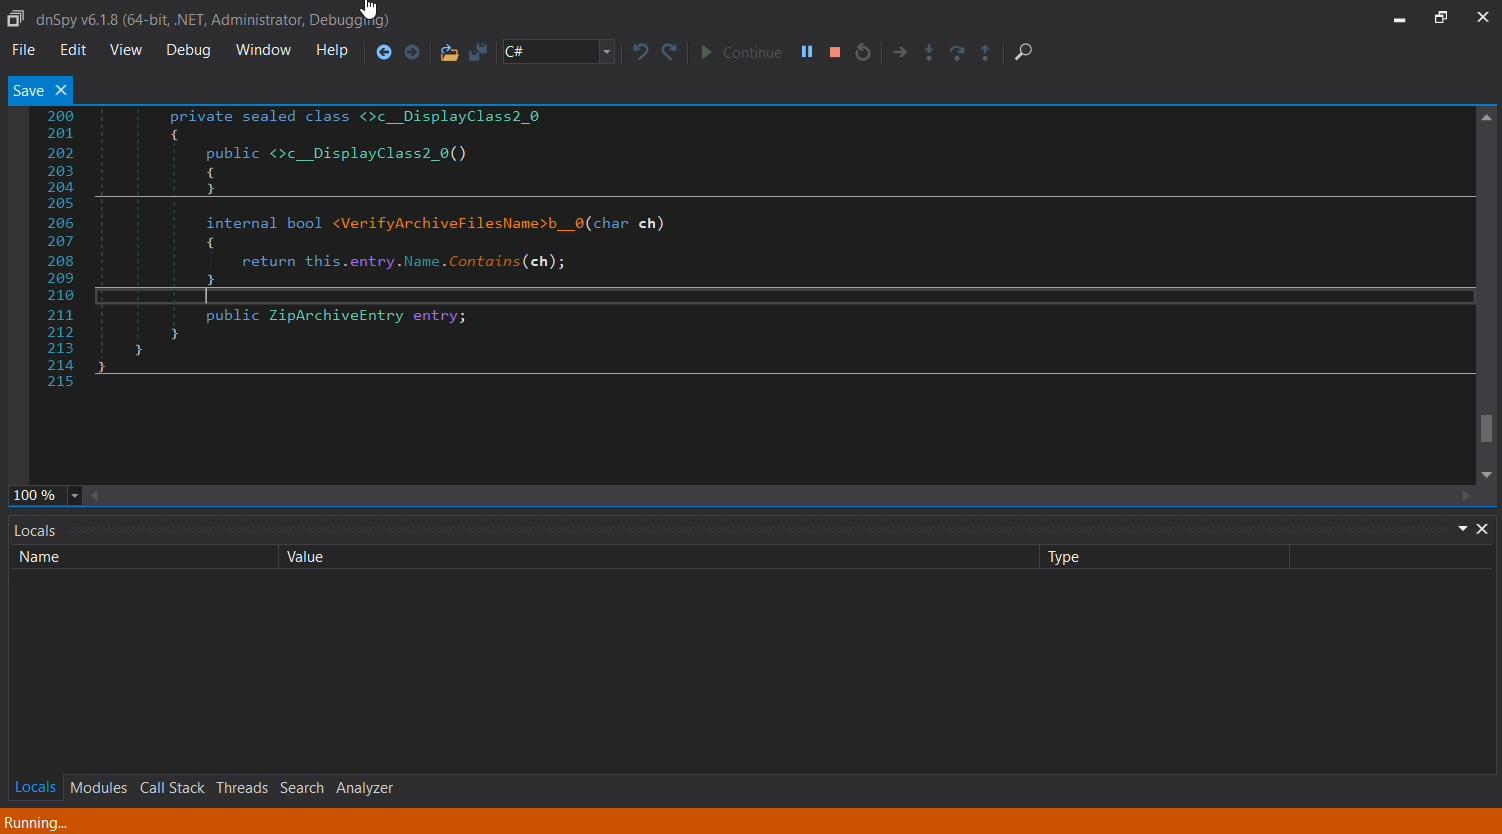Click the Value column header in Locals

pyautogui.click(x=305, y=557)
